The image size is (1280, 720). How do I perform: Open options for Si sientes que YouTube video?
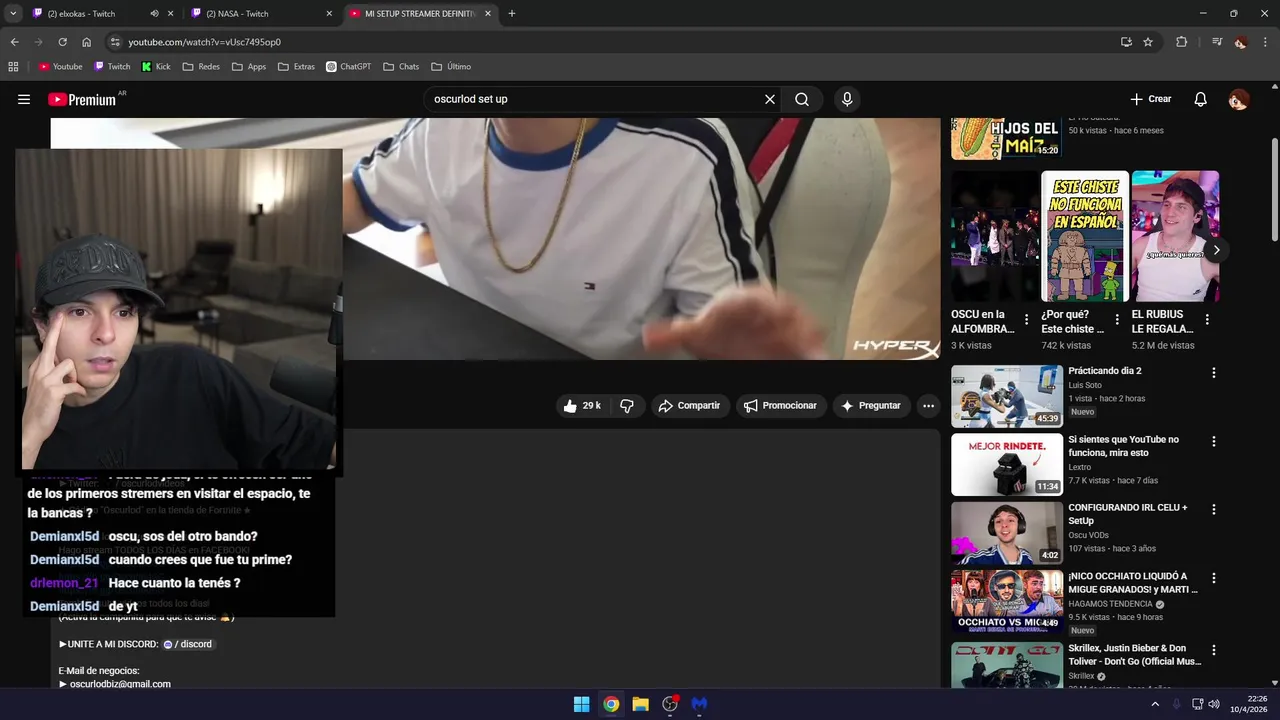click(x=1214, y=441)
